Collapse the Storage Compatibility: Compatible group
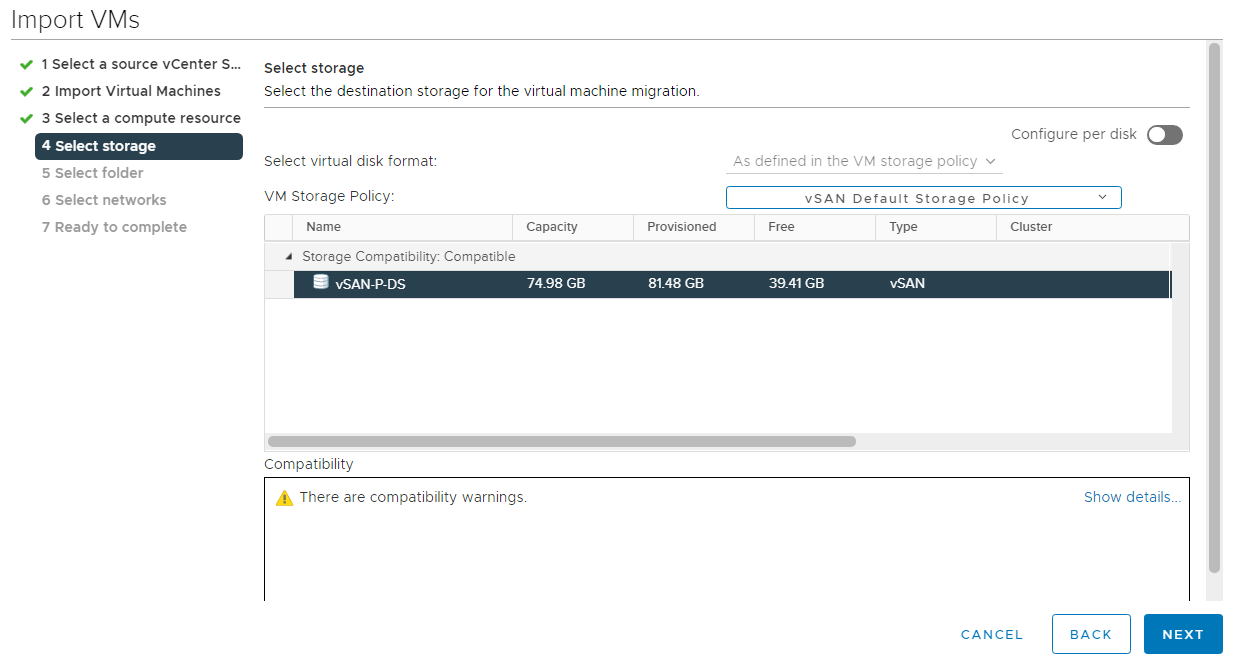Screen dimensions: 1236x657 (x=289, y=257)
